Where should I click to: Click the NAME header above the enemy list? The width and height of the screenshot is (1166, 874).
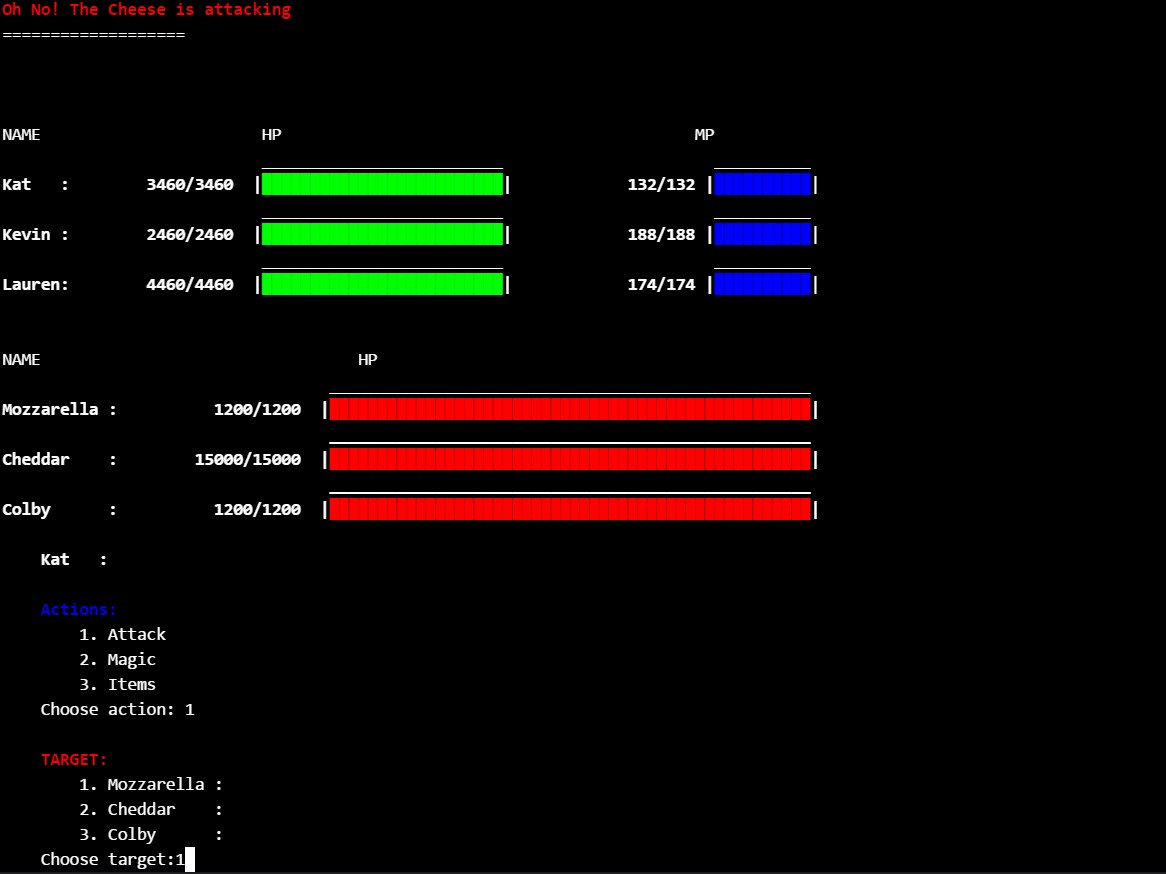pos(21,359)
